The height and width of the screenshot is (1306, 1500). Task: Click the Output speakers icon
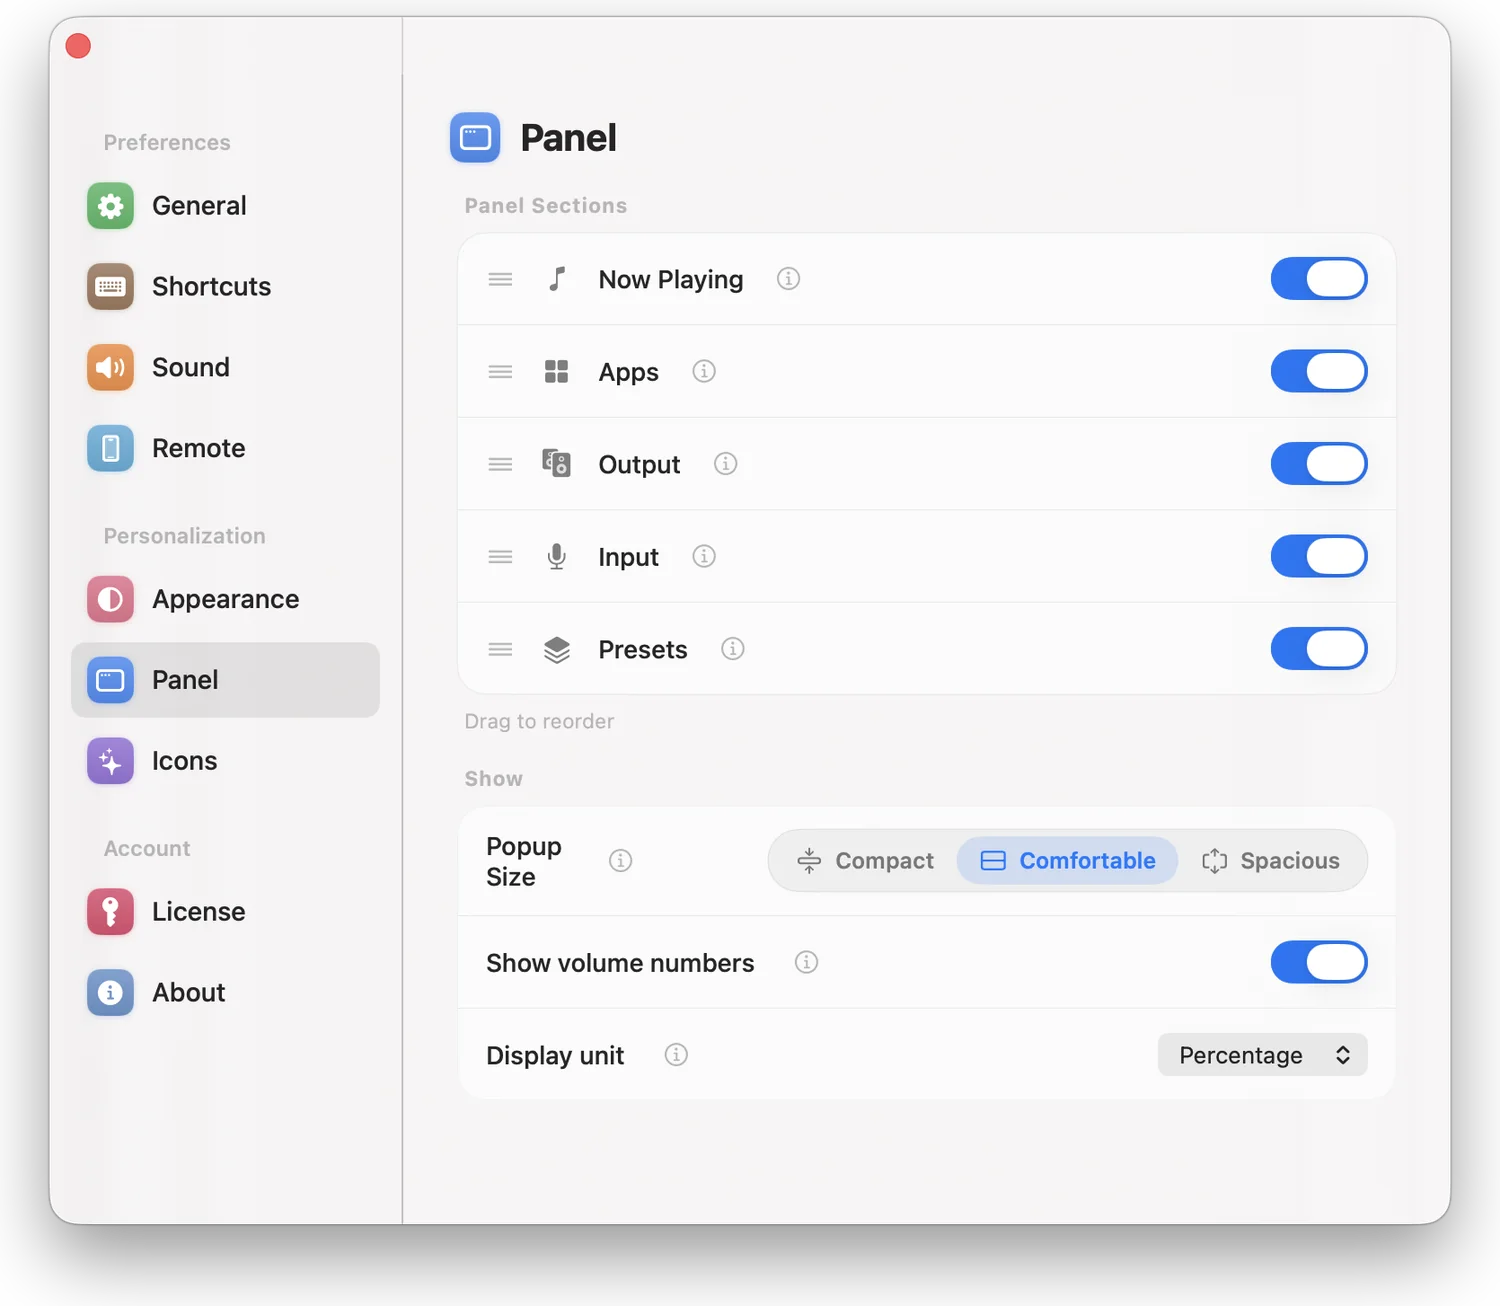pos(557,463)
